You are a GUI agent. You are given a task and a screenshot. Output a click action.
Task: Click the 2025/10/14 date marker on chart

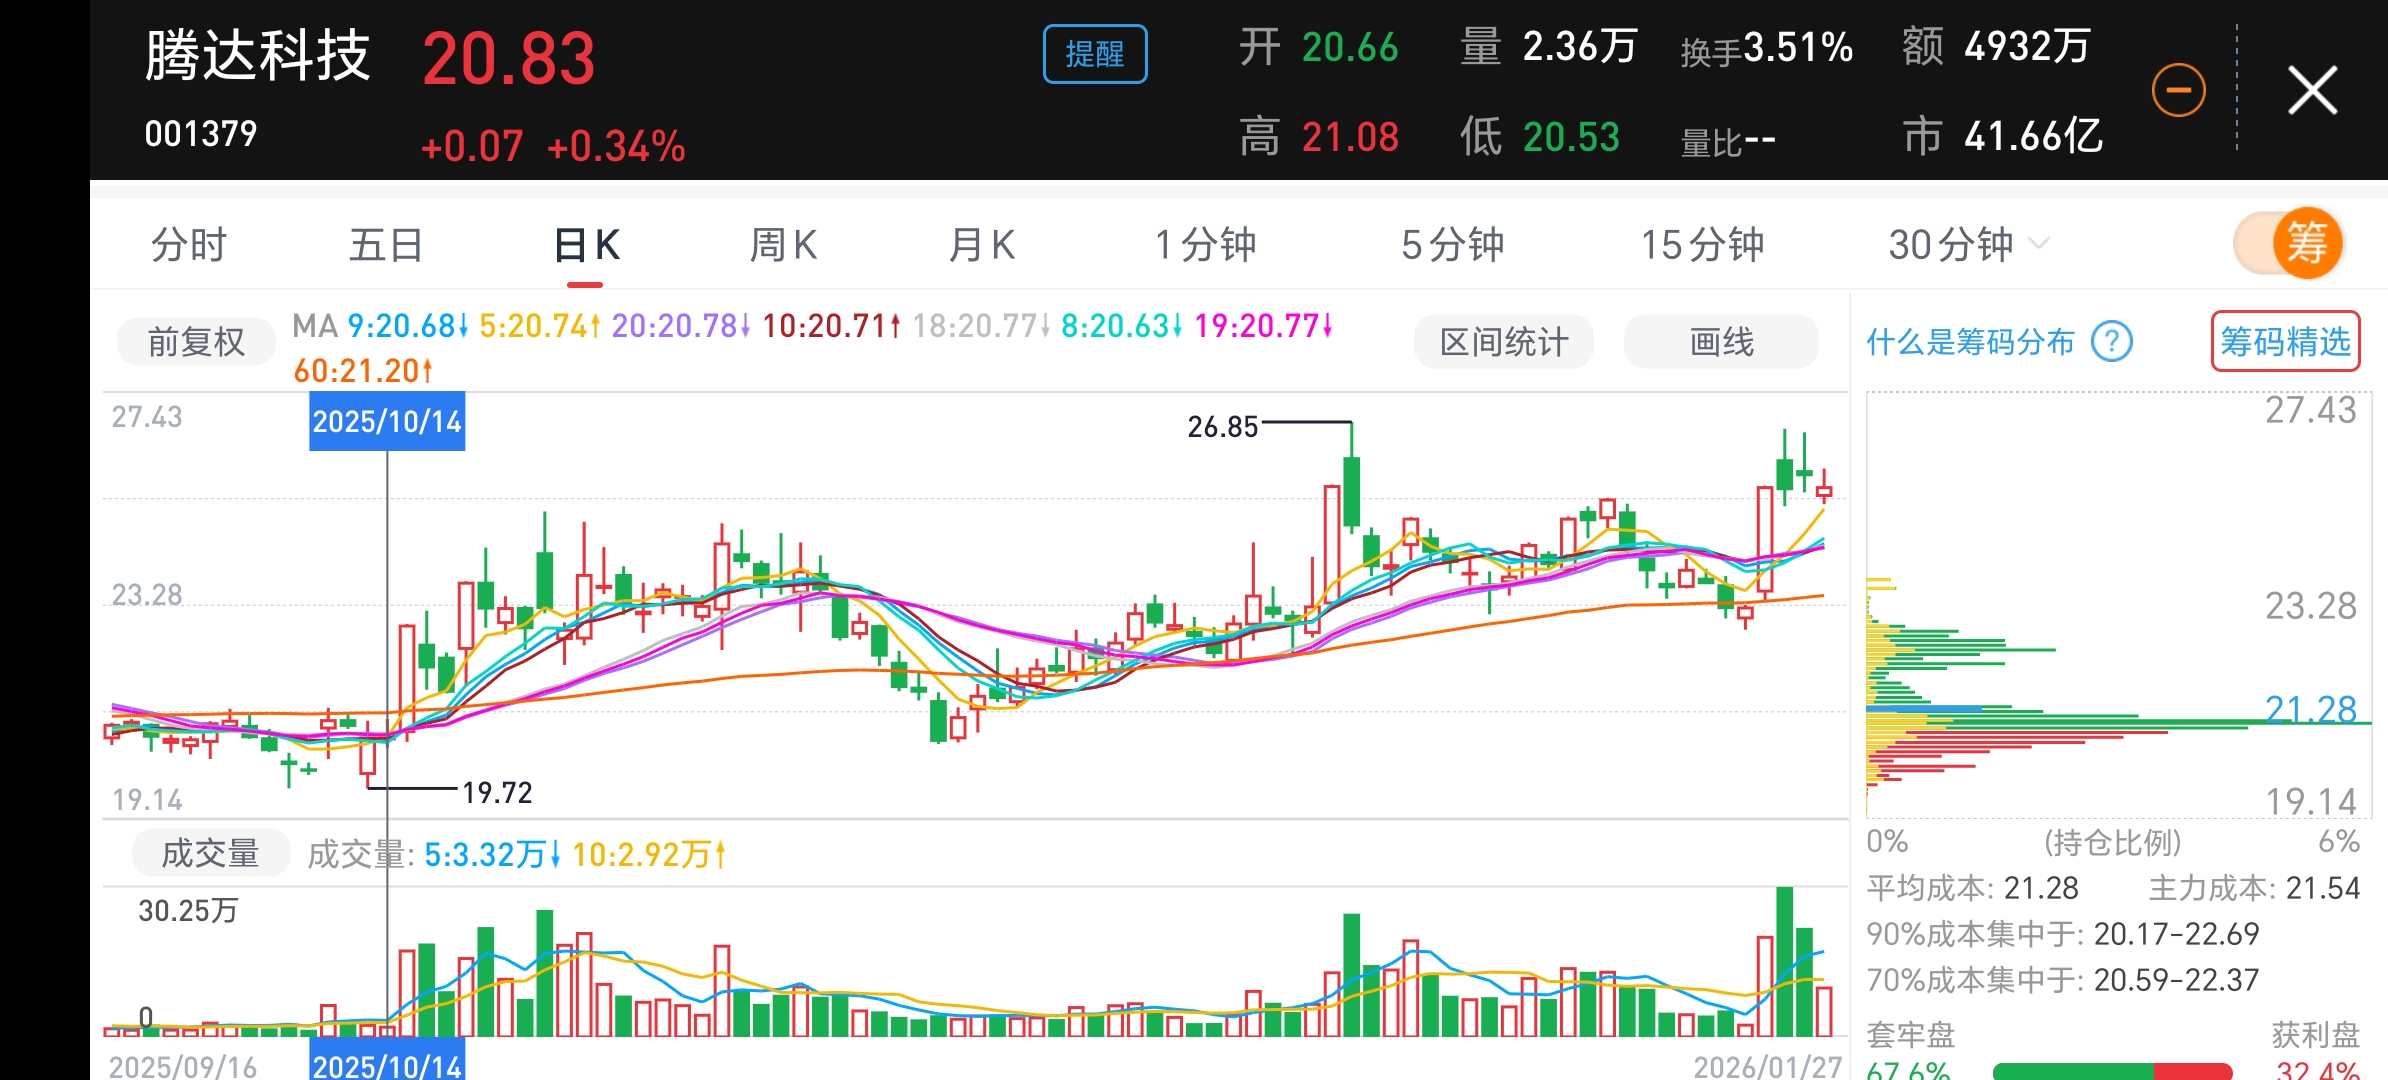(x=387, y=421)
